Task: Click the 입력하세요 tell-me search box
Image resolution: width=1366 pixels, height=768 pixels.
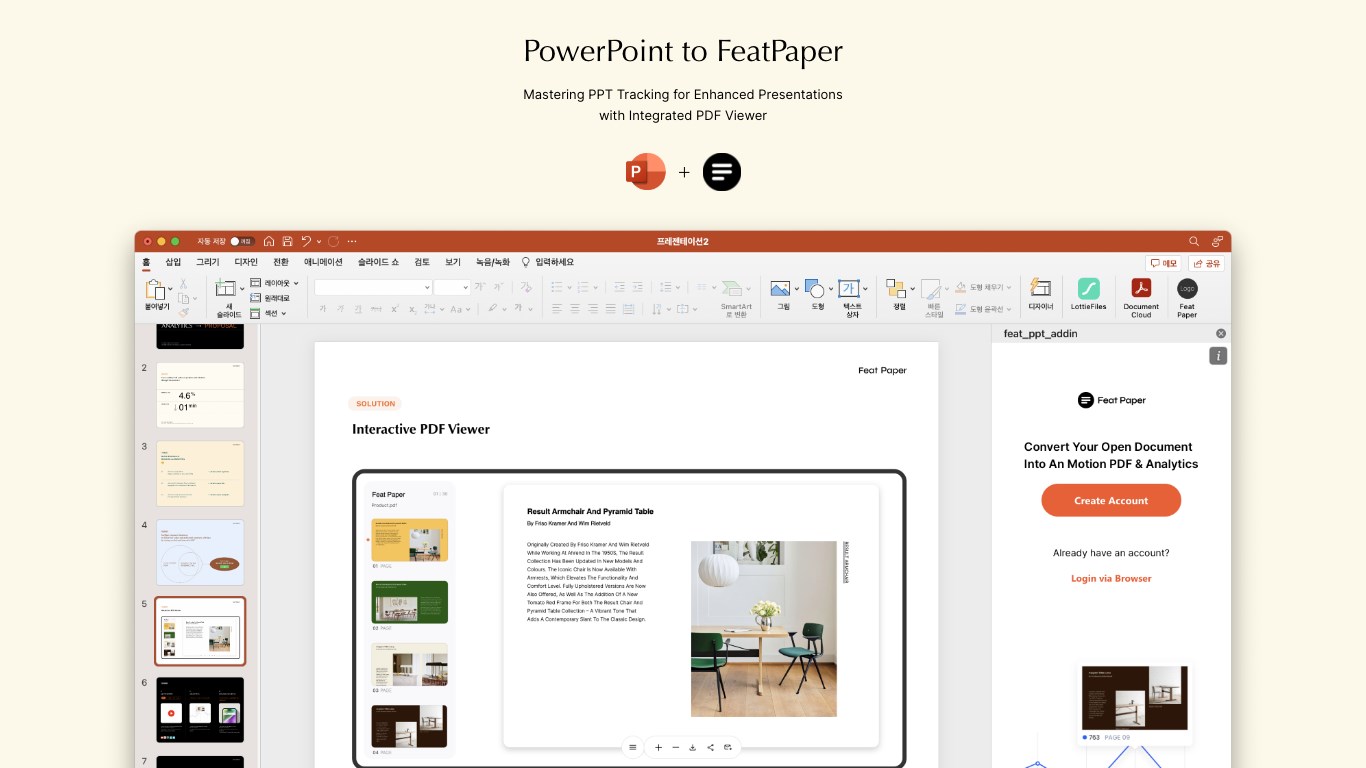Action: (547, 262)
